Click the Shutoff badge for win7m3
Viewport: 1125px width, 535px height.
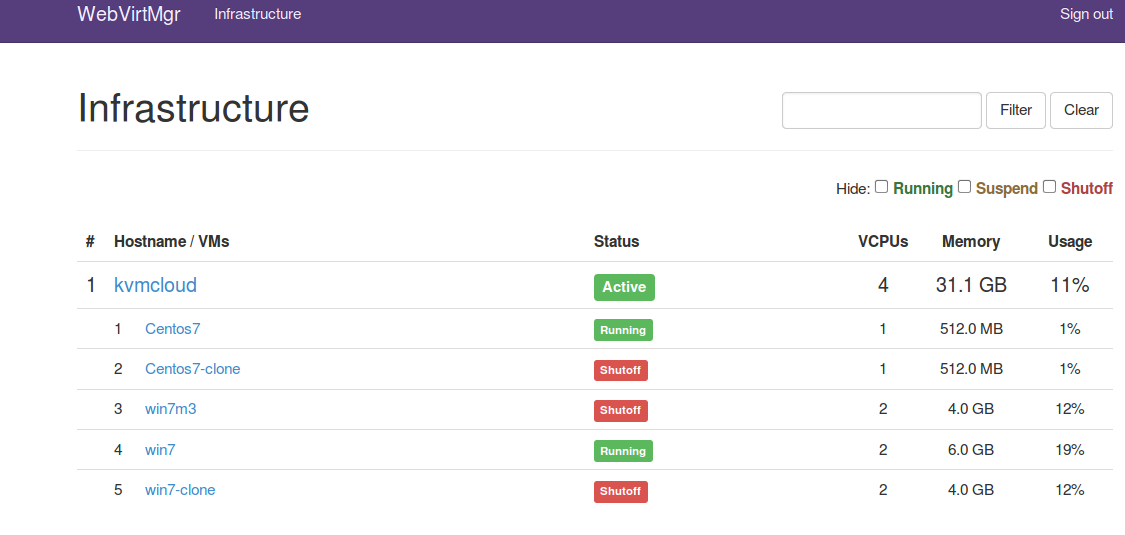click(x=621, y=411)
